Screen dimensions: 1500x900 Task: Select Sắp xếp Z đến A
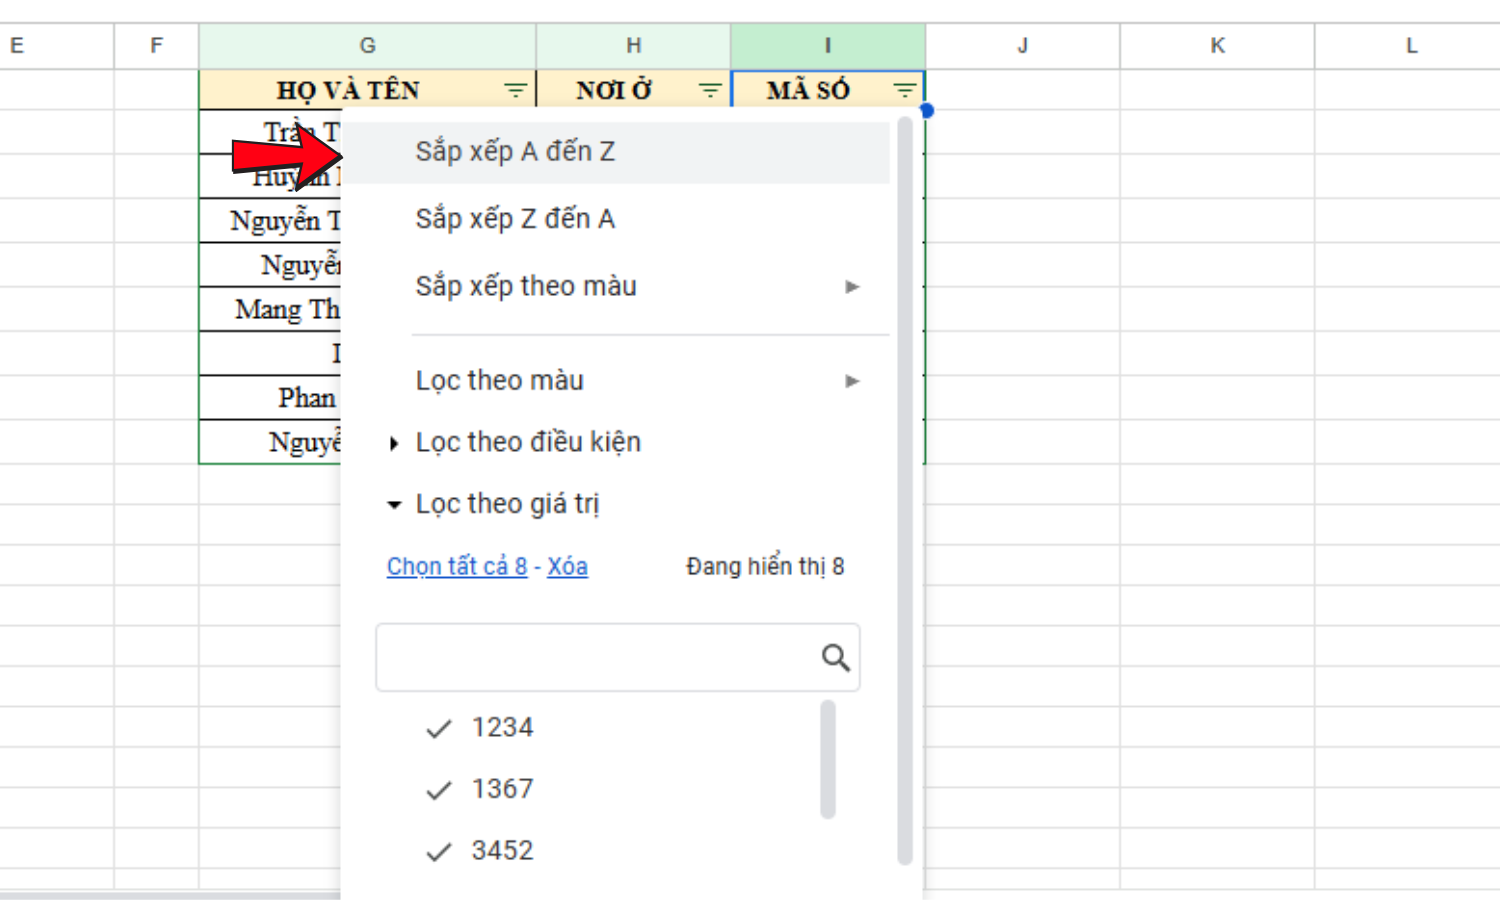point(516,218)
